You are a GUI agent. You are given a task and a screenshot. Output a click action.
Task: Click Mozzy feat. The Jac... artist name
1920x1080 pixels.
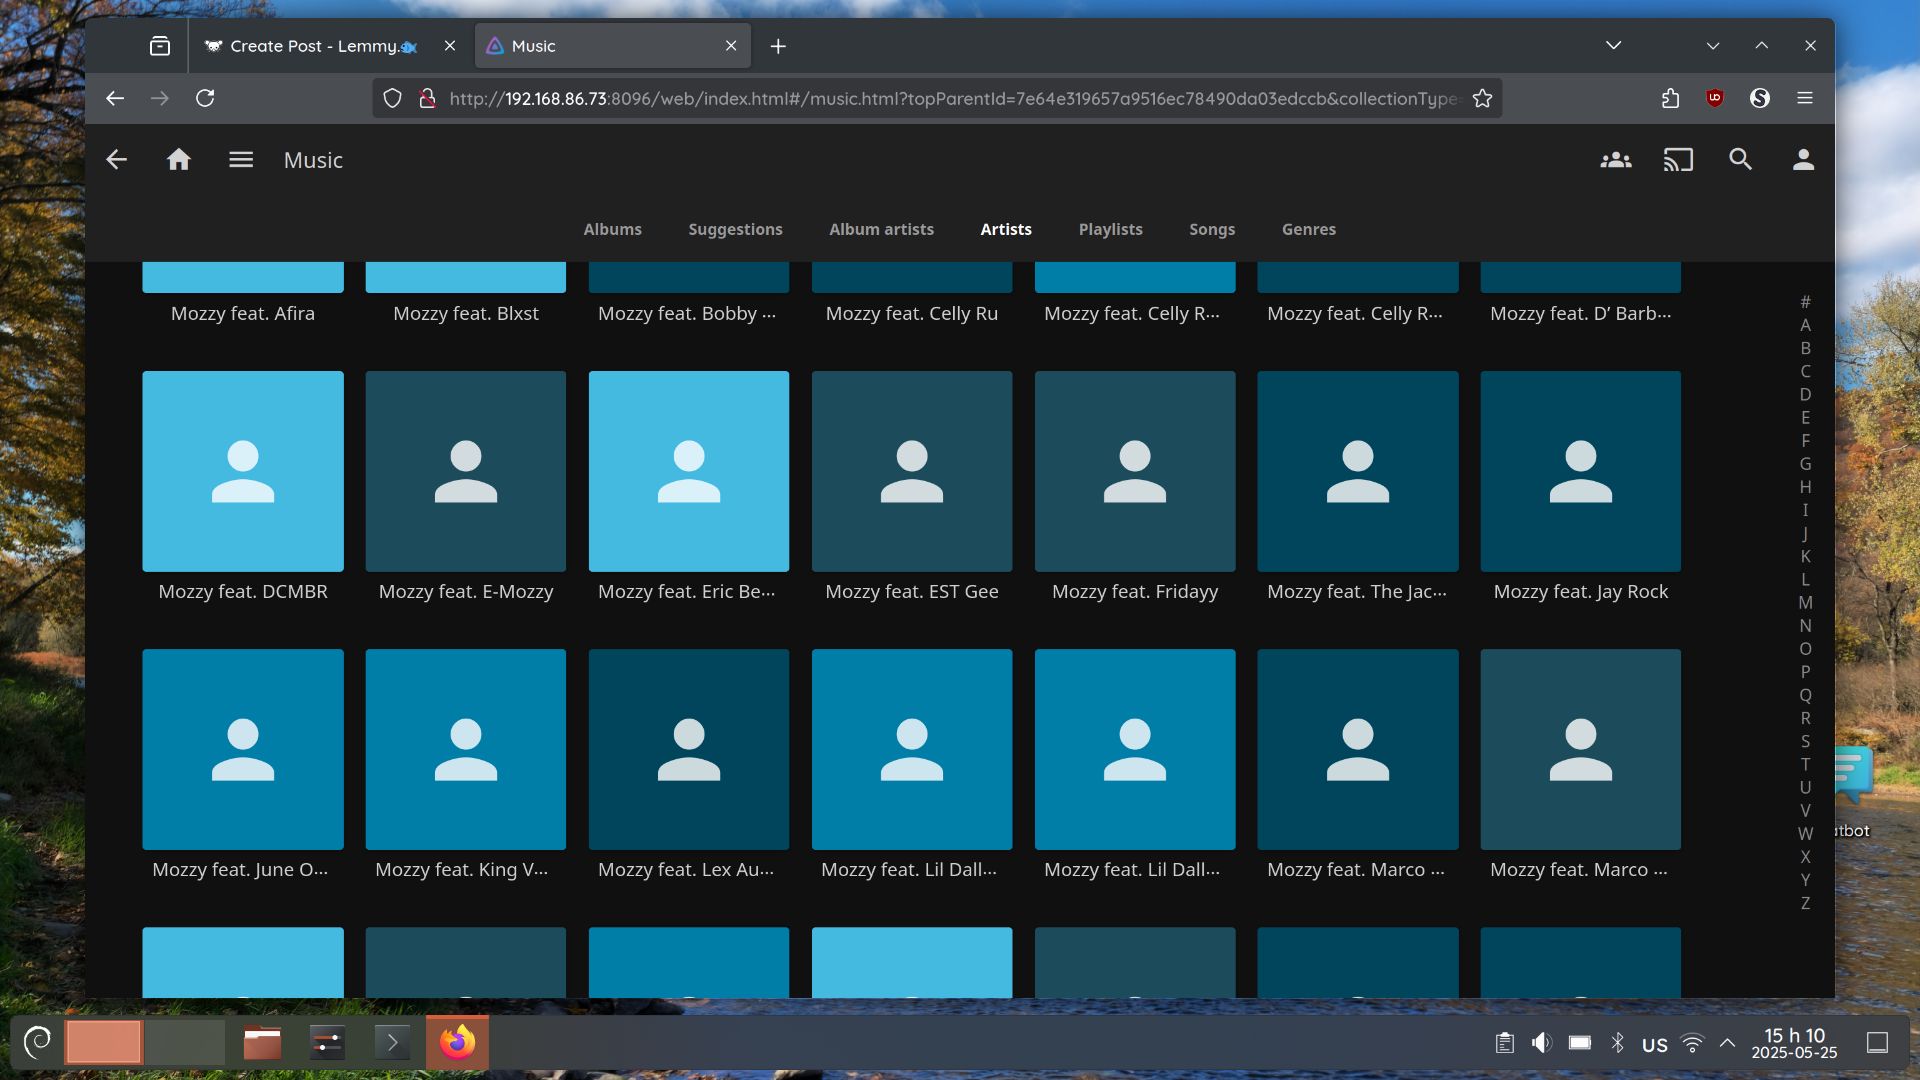(1357, 591)
